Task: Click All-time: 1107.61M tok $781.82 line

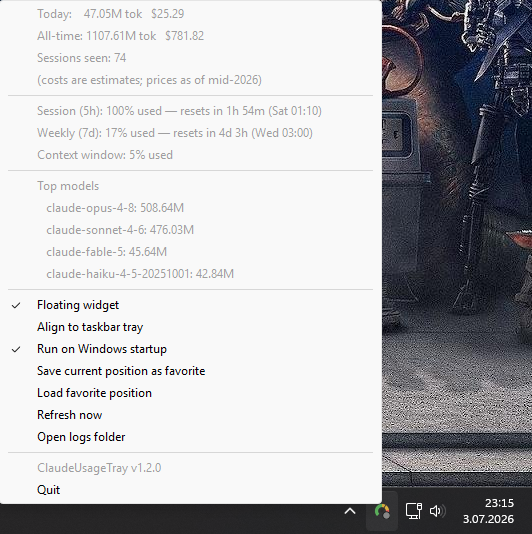Action: 191,36
